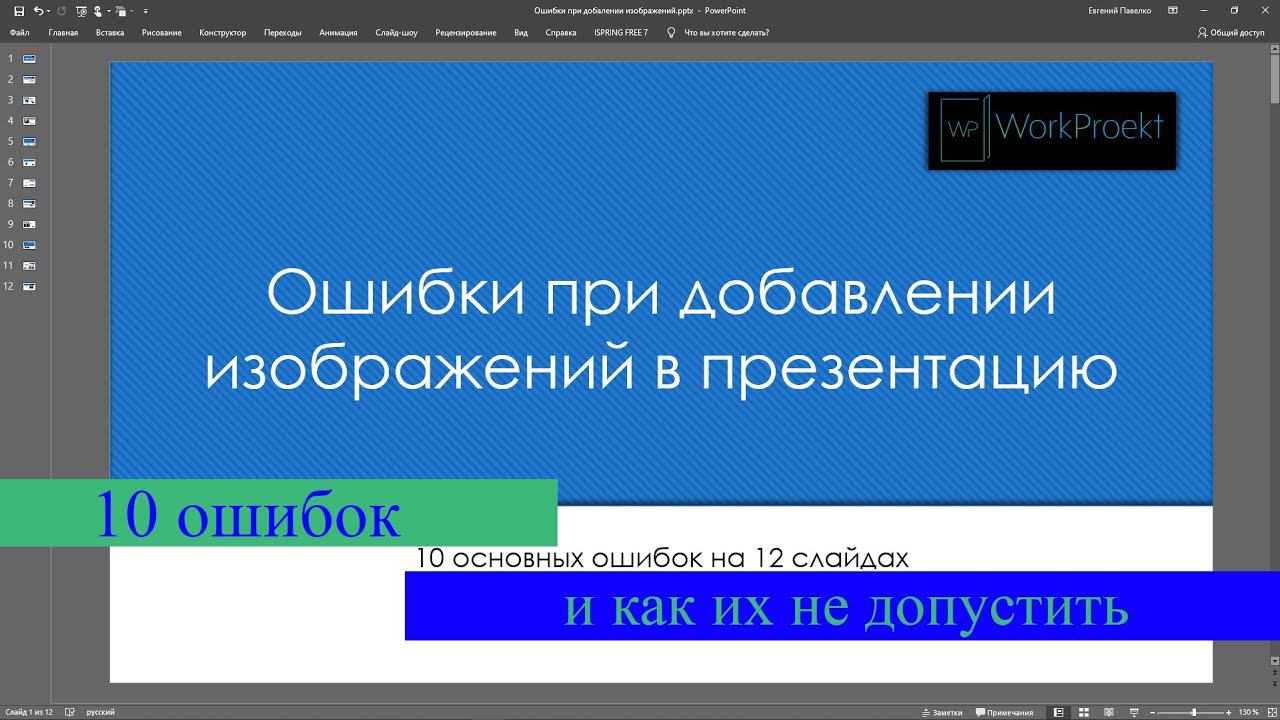The image size is (1280, 720).
Task: Switch to Slide Sorter view icon
Action: [1084, 712]
